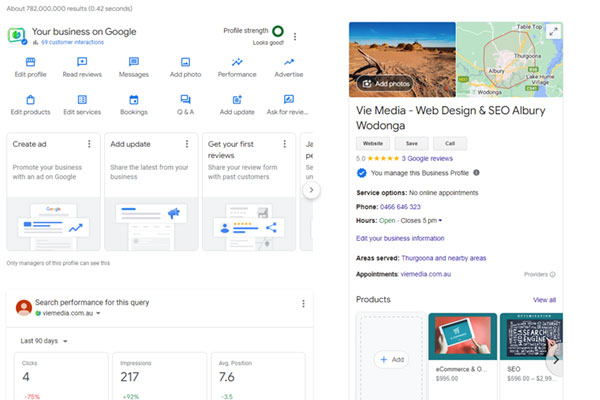This screenshot has width=600, height=400.
Task: Expand business hours dropdown
Action: pos(440,220)
